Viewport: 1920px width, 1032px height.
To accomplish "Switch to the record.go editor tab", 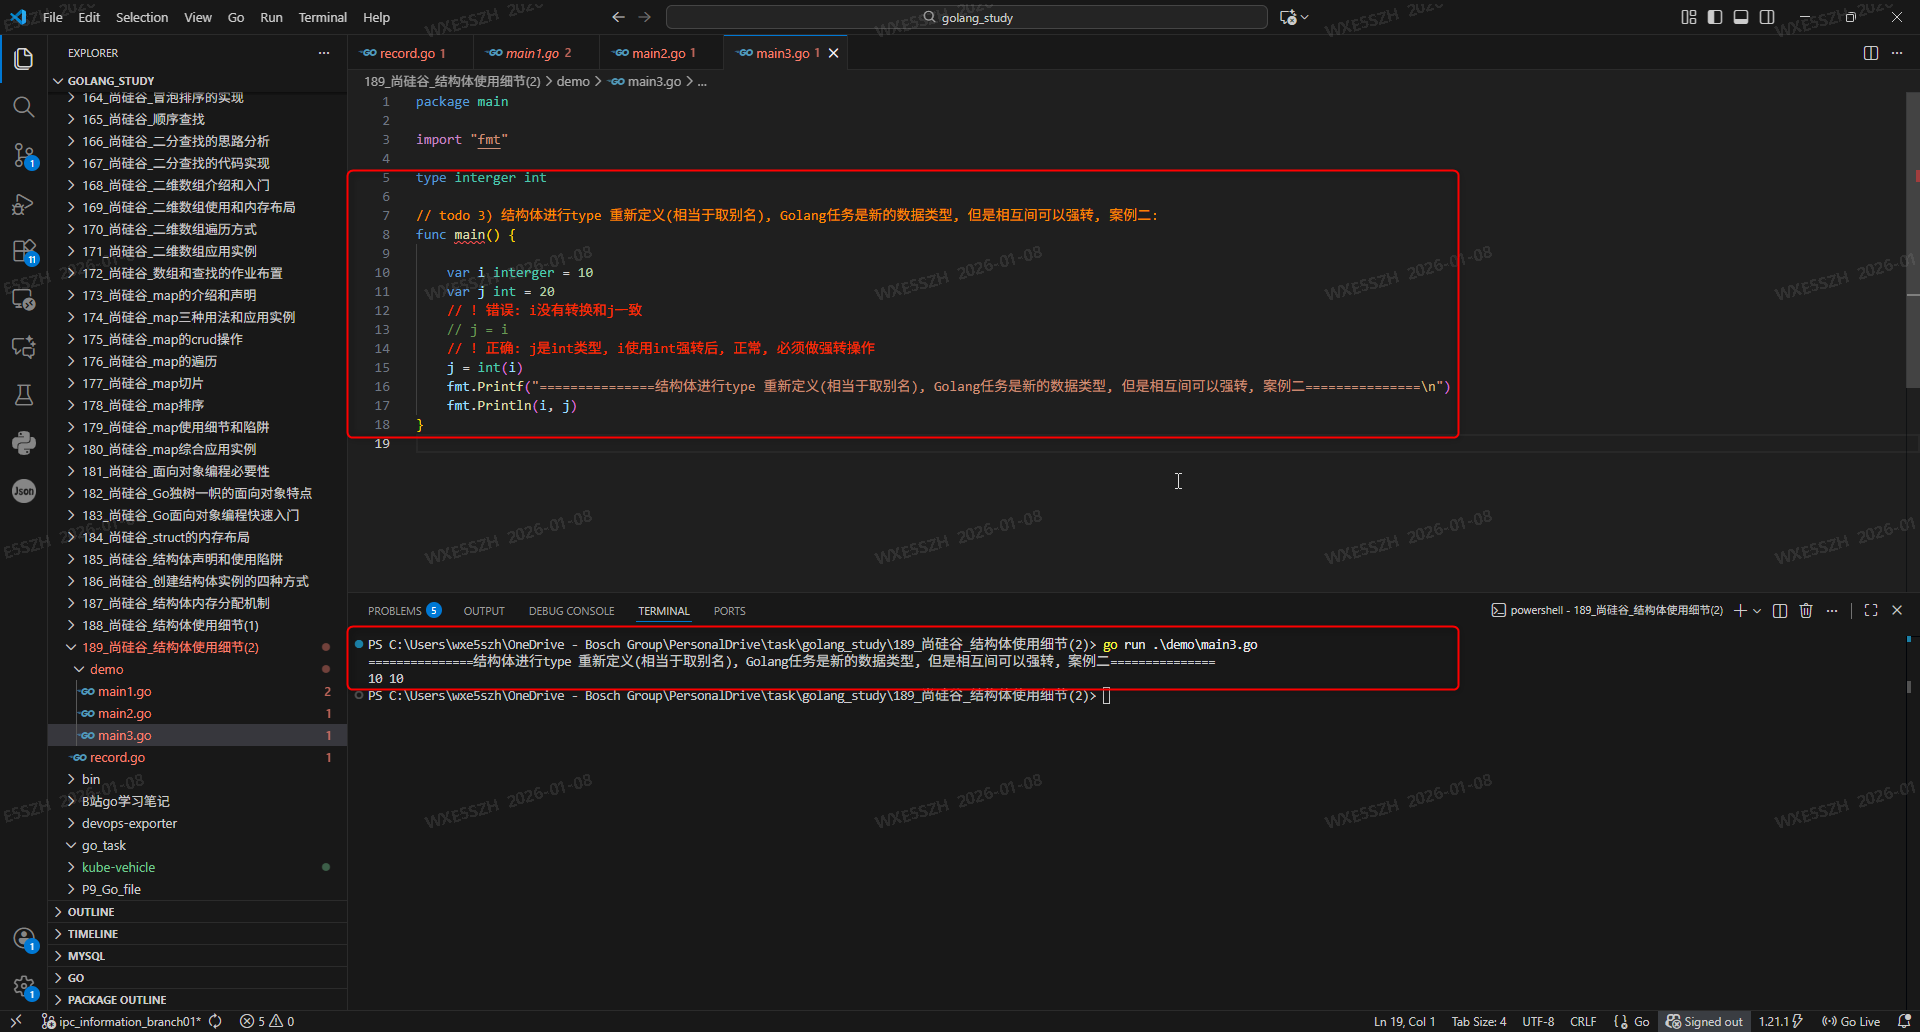I will pos(411,53).
